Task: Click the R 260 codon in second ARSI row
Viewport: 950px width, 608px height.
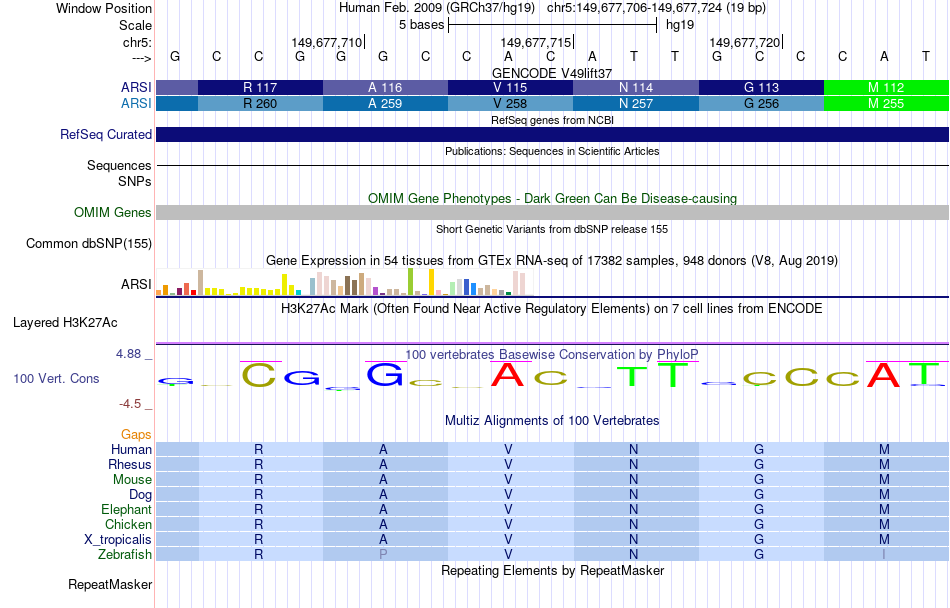Action: (261, 104)
